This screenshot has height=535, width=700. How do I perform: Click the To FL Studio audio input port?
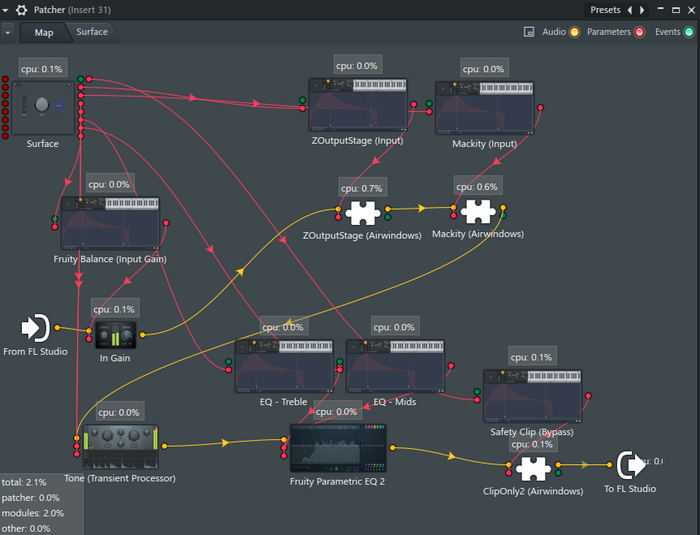coord(609,465)
